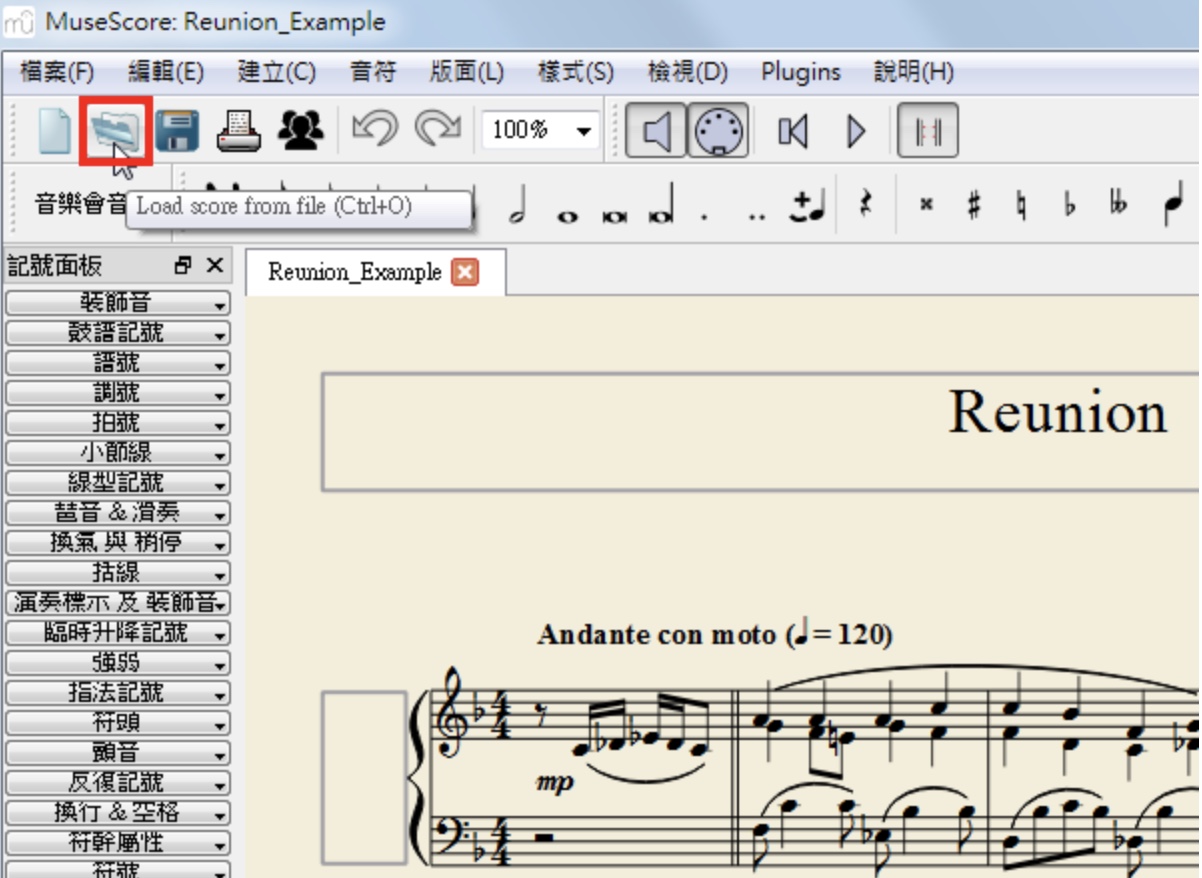Open the Plugins menu

click(x=801, y=72)
